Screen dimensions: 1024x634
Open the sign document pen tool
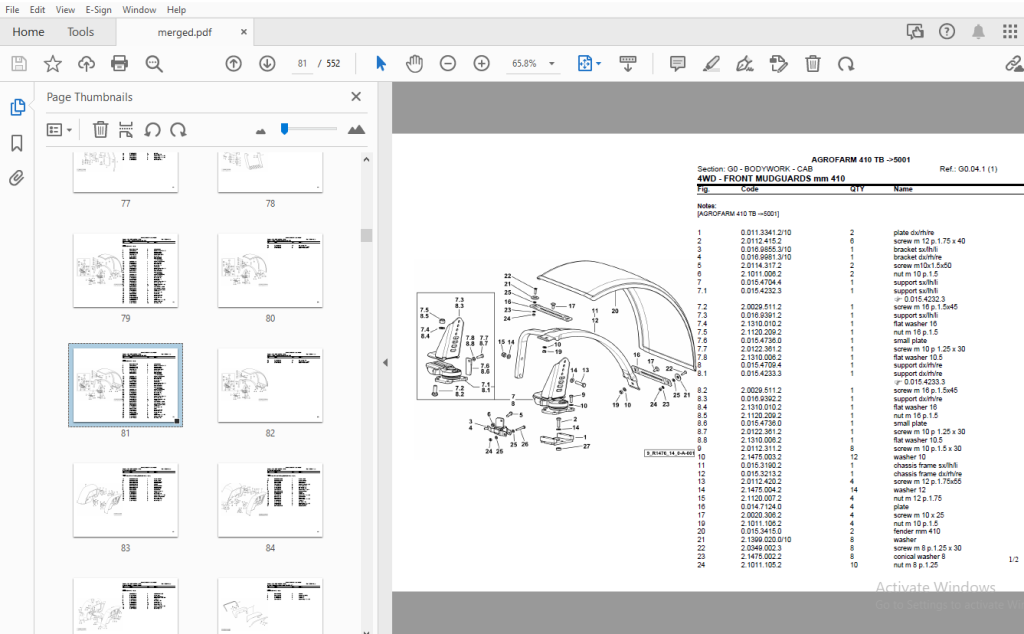744,63
